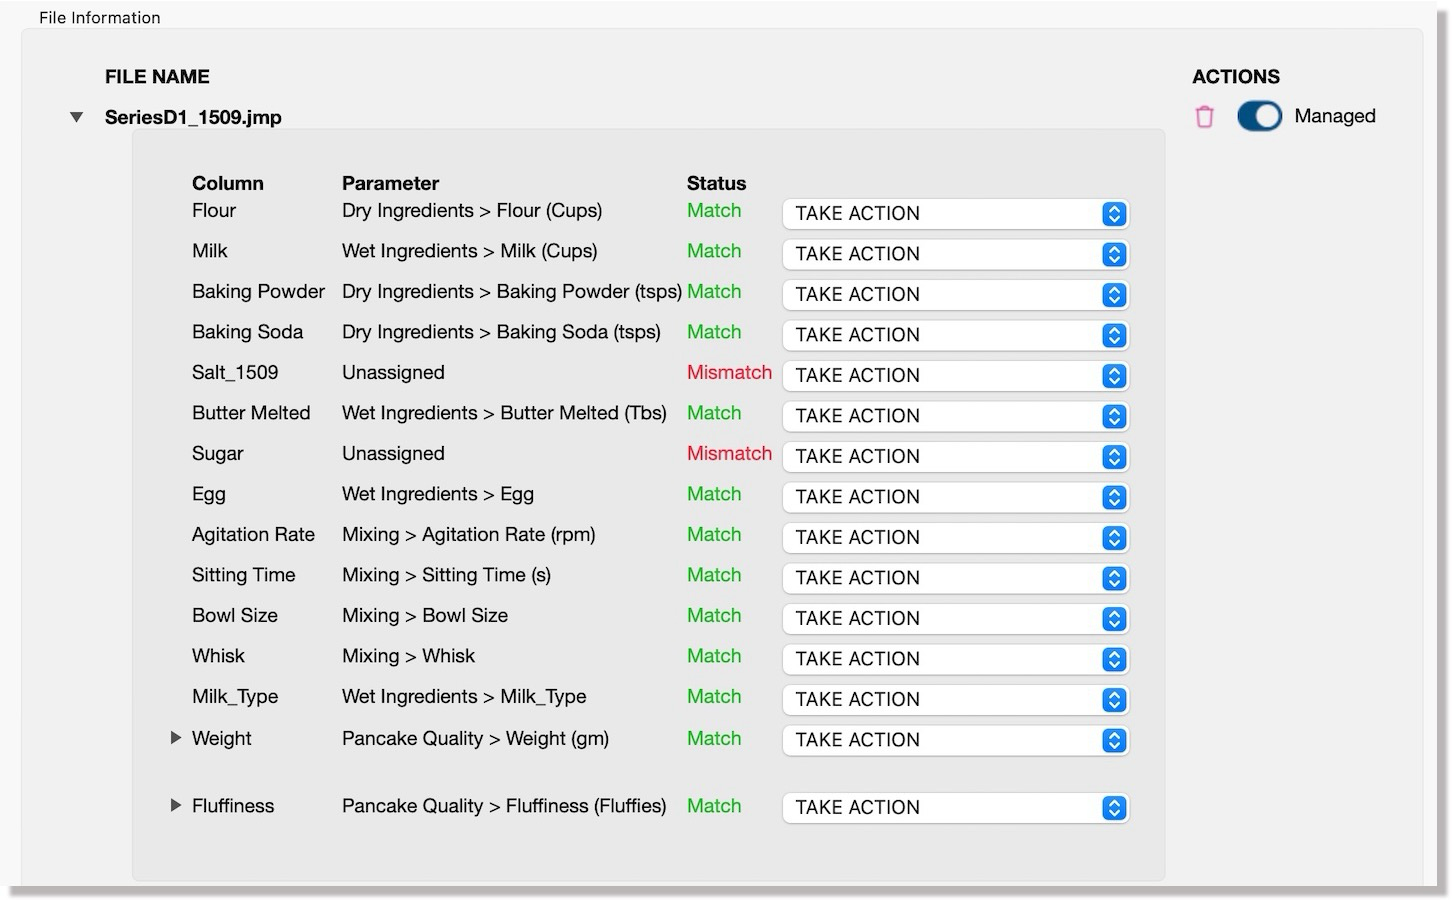This screenshot has height=900, width=1452.
Task: Click the Unassigned parameter for Sugar
Action: click(393, 454)
